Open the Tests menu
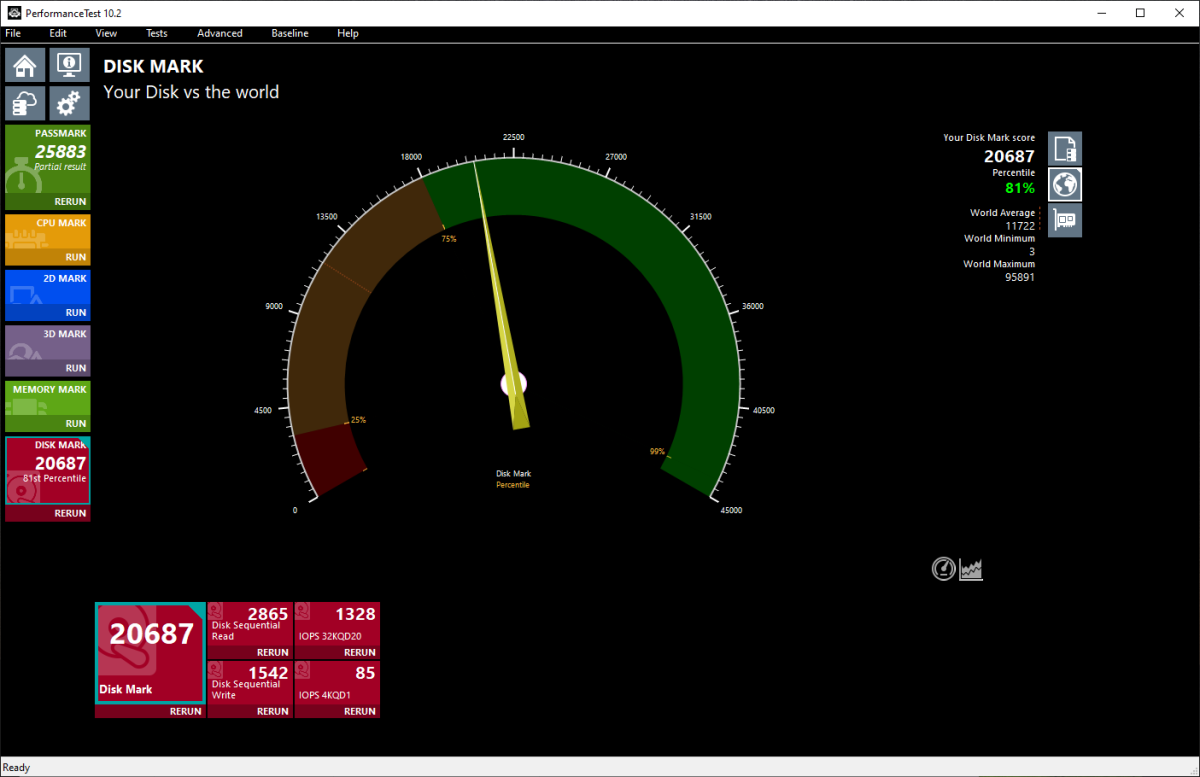The width and height of the screenshot is (1200, 777). [x=157, y=33]
